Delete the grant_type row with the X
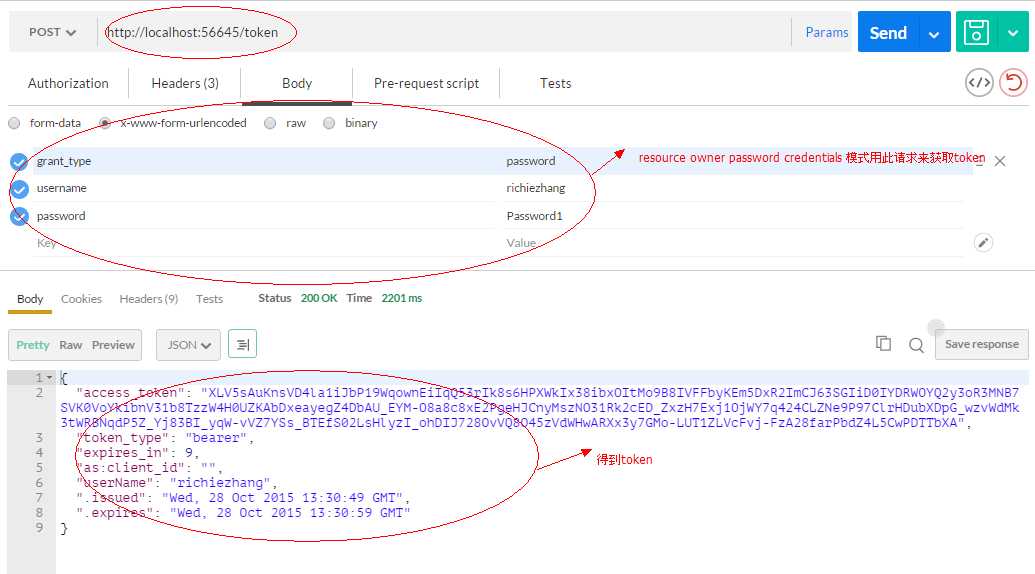The height and width of the screenshot is (574, 1035). pyautogui.click(x=1000, y=161)
